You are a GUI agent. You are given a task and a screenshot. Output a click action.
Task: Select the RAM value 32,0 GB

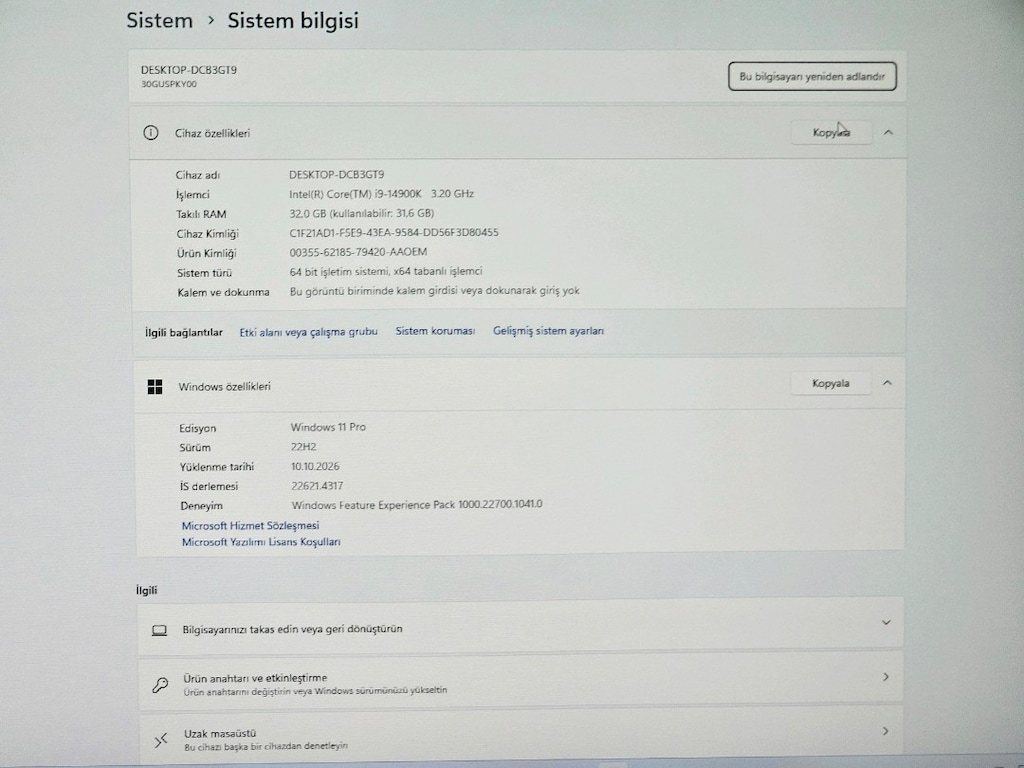coord(362,213)
